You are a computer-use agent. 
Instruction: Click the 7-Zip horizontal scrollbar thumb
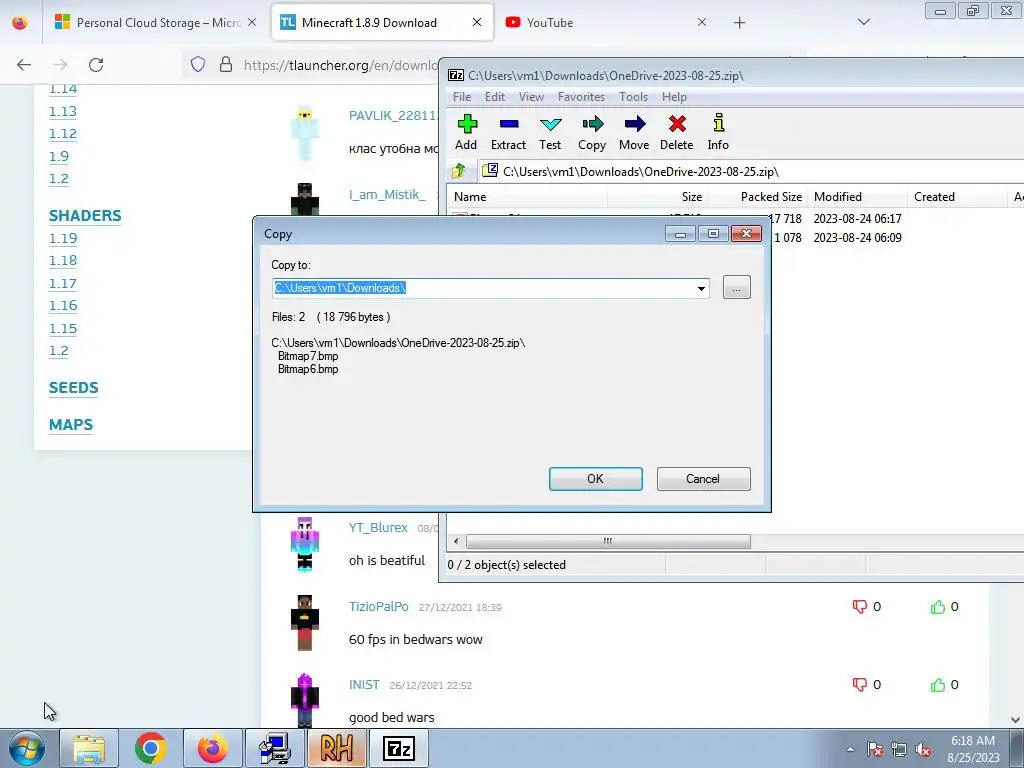608,541
